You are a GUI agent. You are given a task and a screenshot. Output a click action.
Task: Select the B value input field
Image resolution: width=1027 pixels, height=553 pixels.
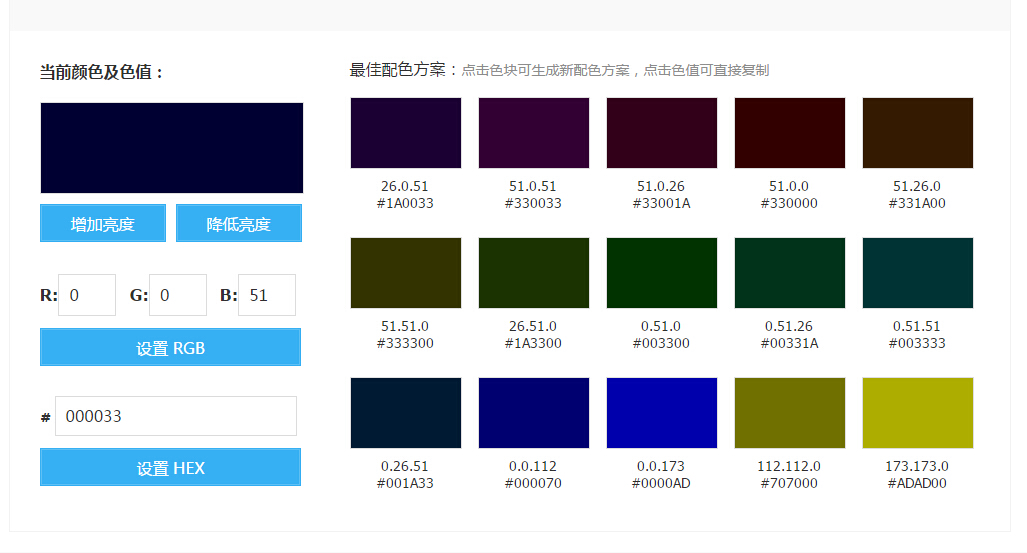click(267, 295)
